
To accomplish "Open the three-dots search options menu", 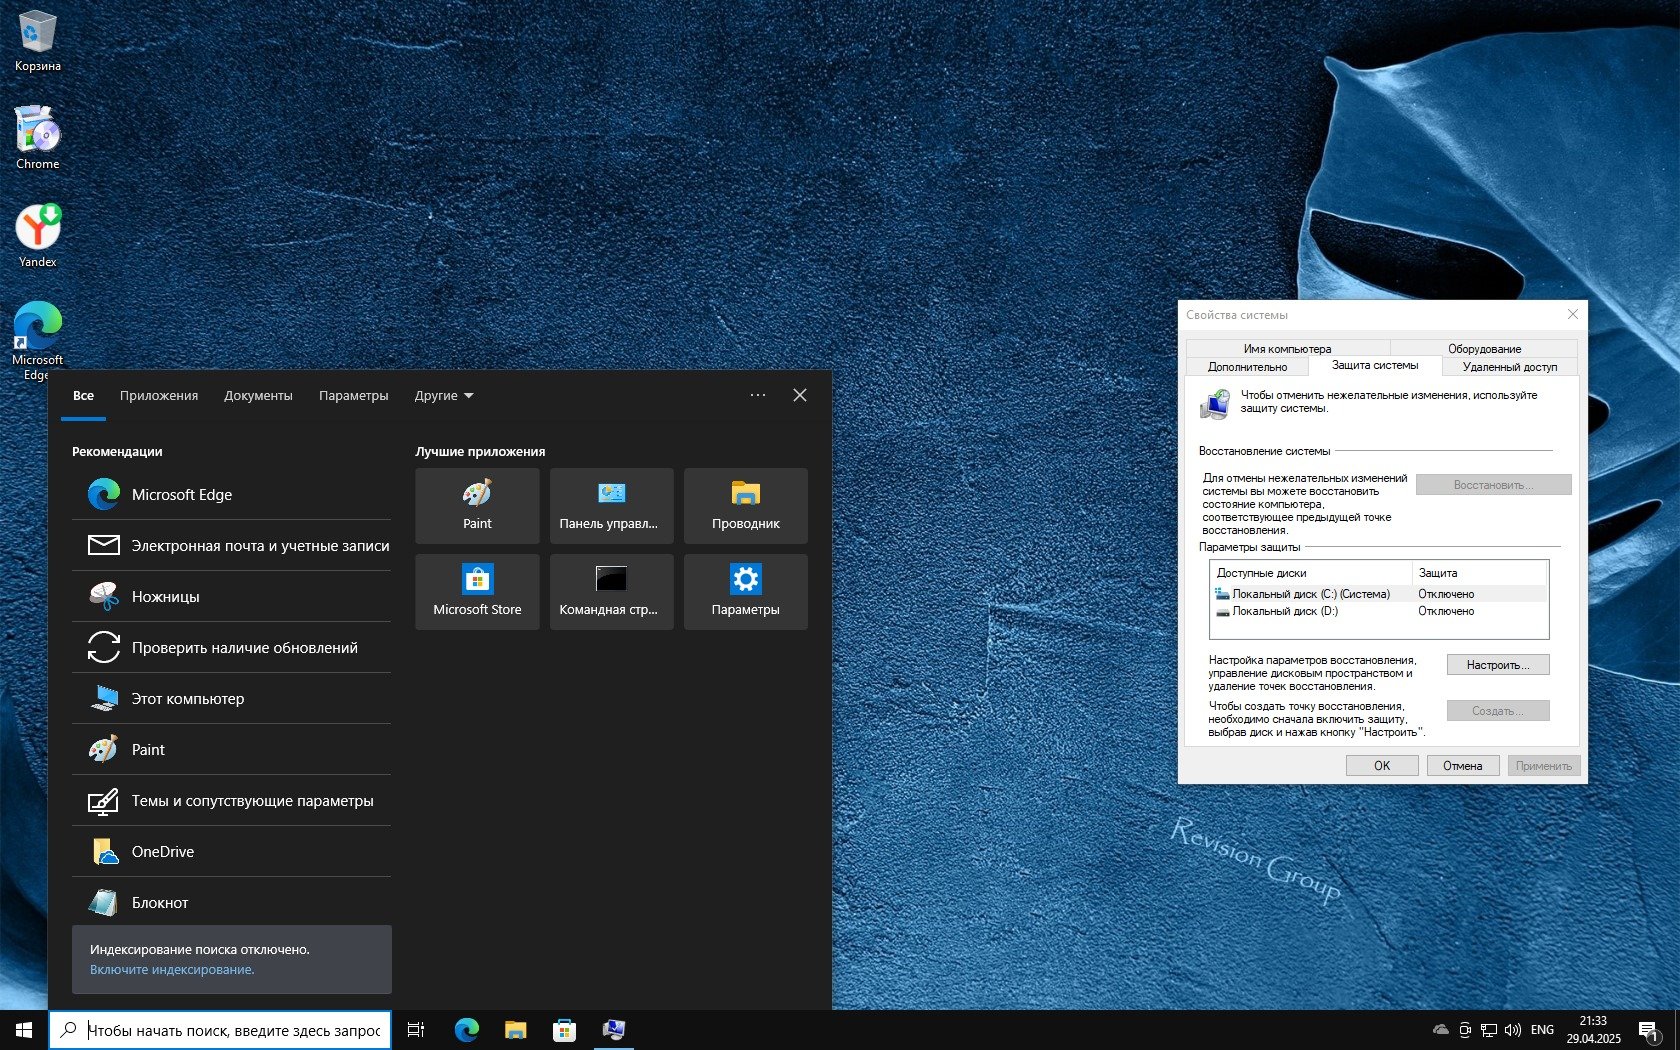I will coord(758,395).
